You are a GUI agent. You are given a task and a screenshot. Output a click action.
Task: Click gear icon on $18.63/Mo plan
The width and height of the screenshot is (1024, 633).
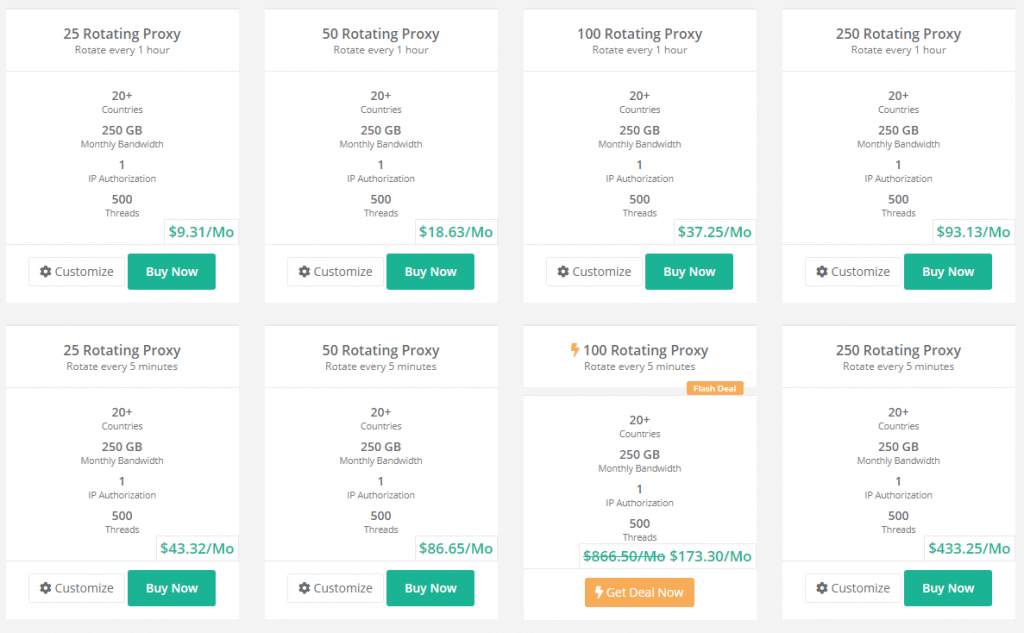[x=304, y=271]
